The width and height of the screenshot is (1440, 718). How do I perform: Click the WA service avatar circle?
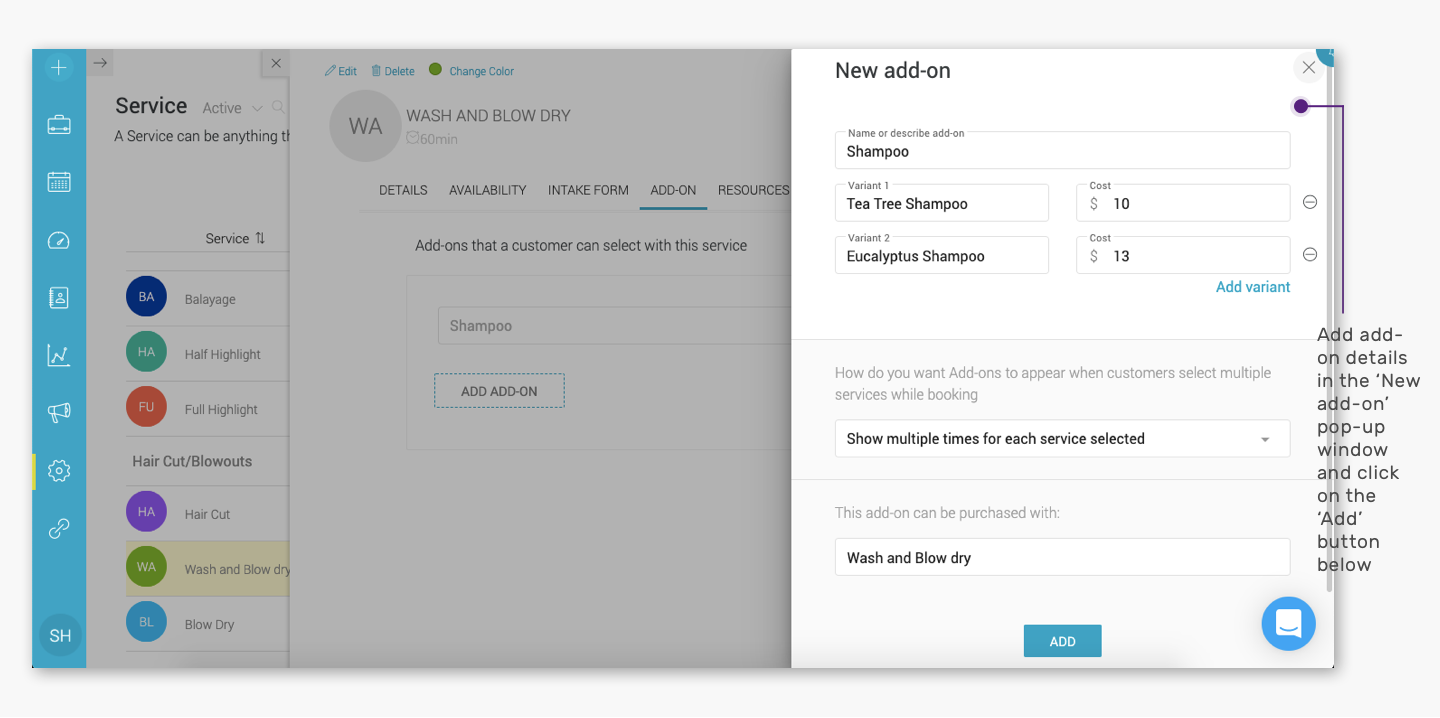tap(365, 126)
